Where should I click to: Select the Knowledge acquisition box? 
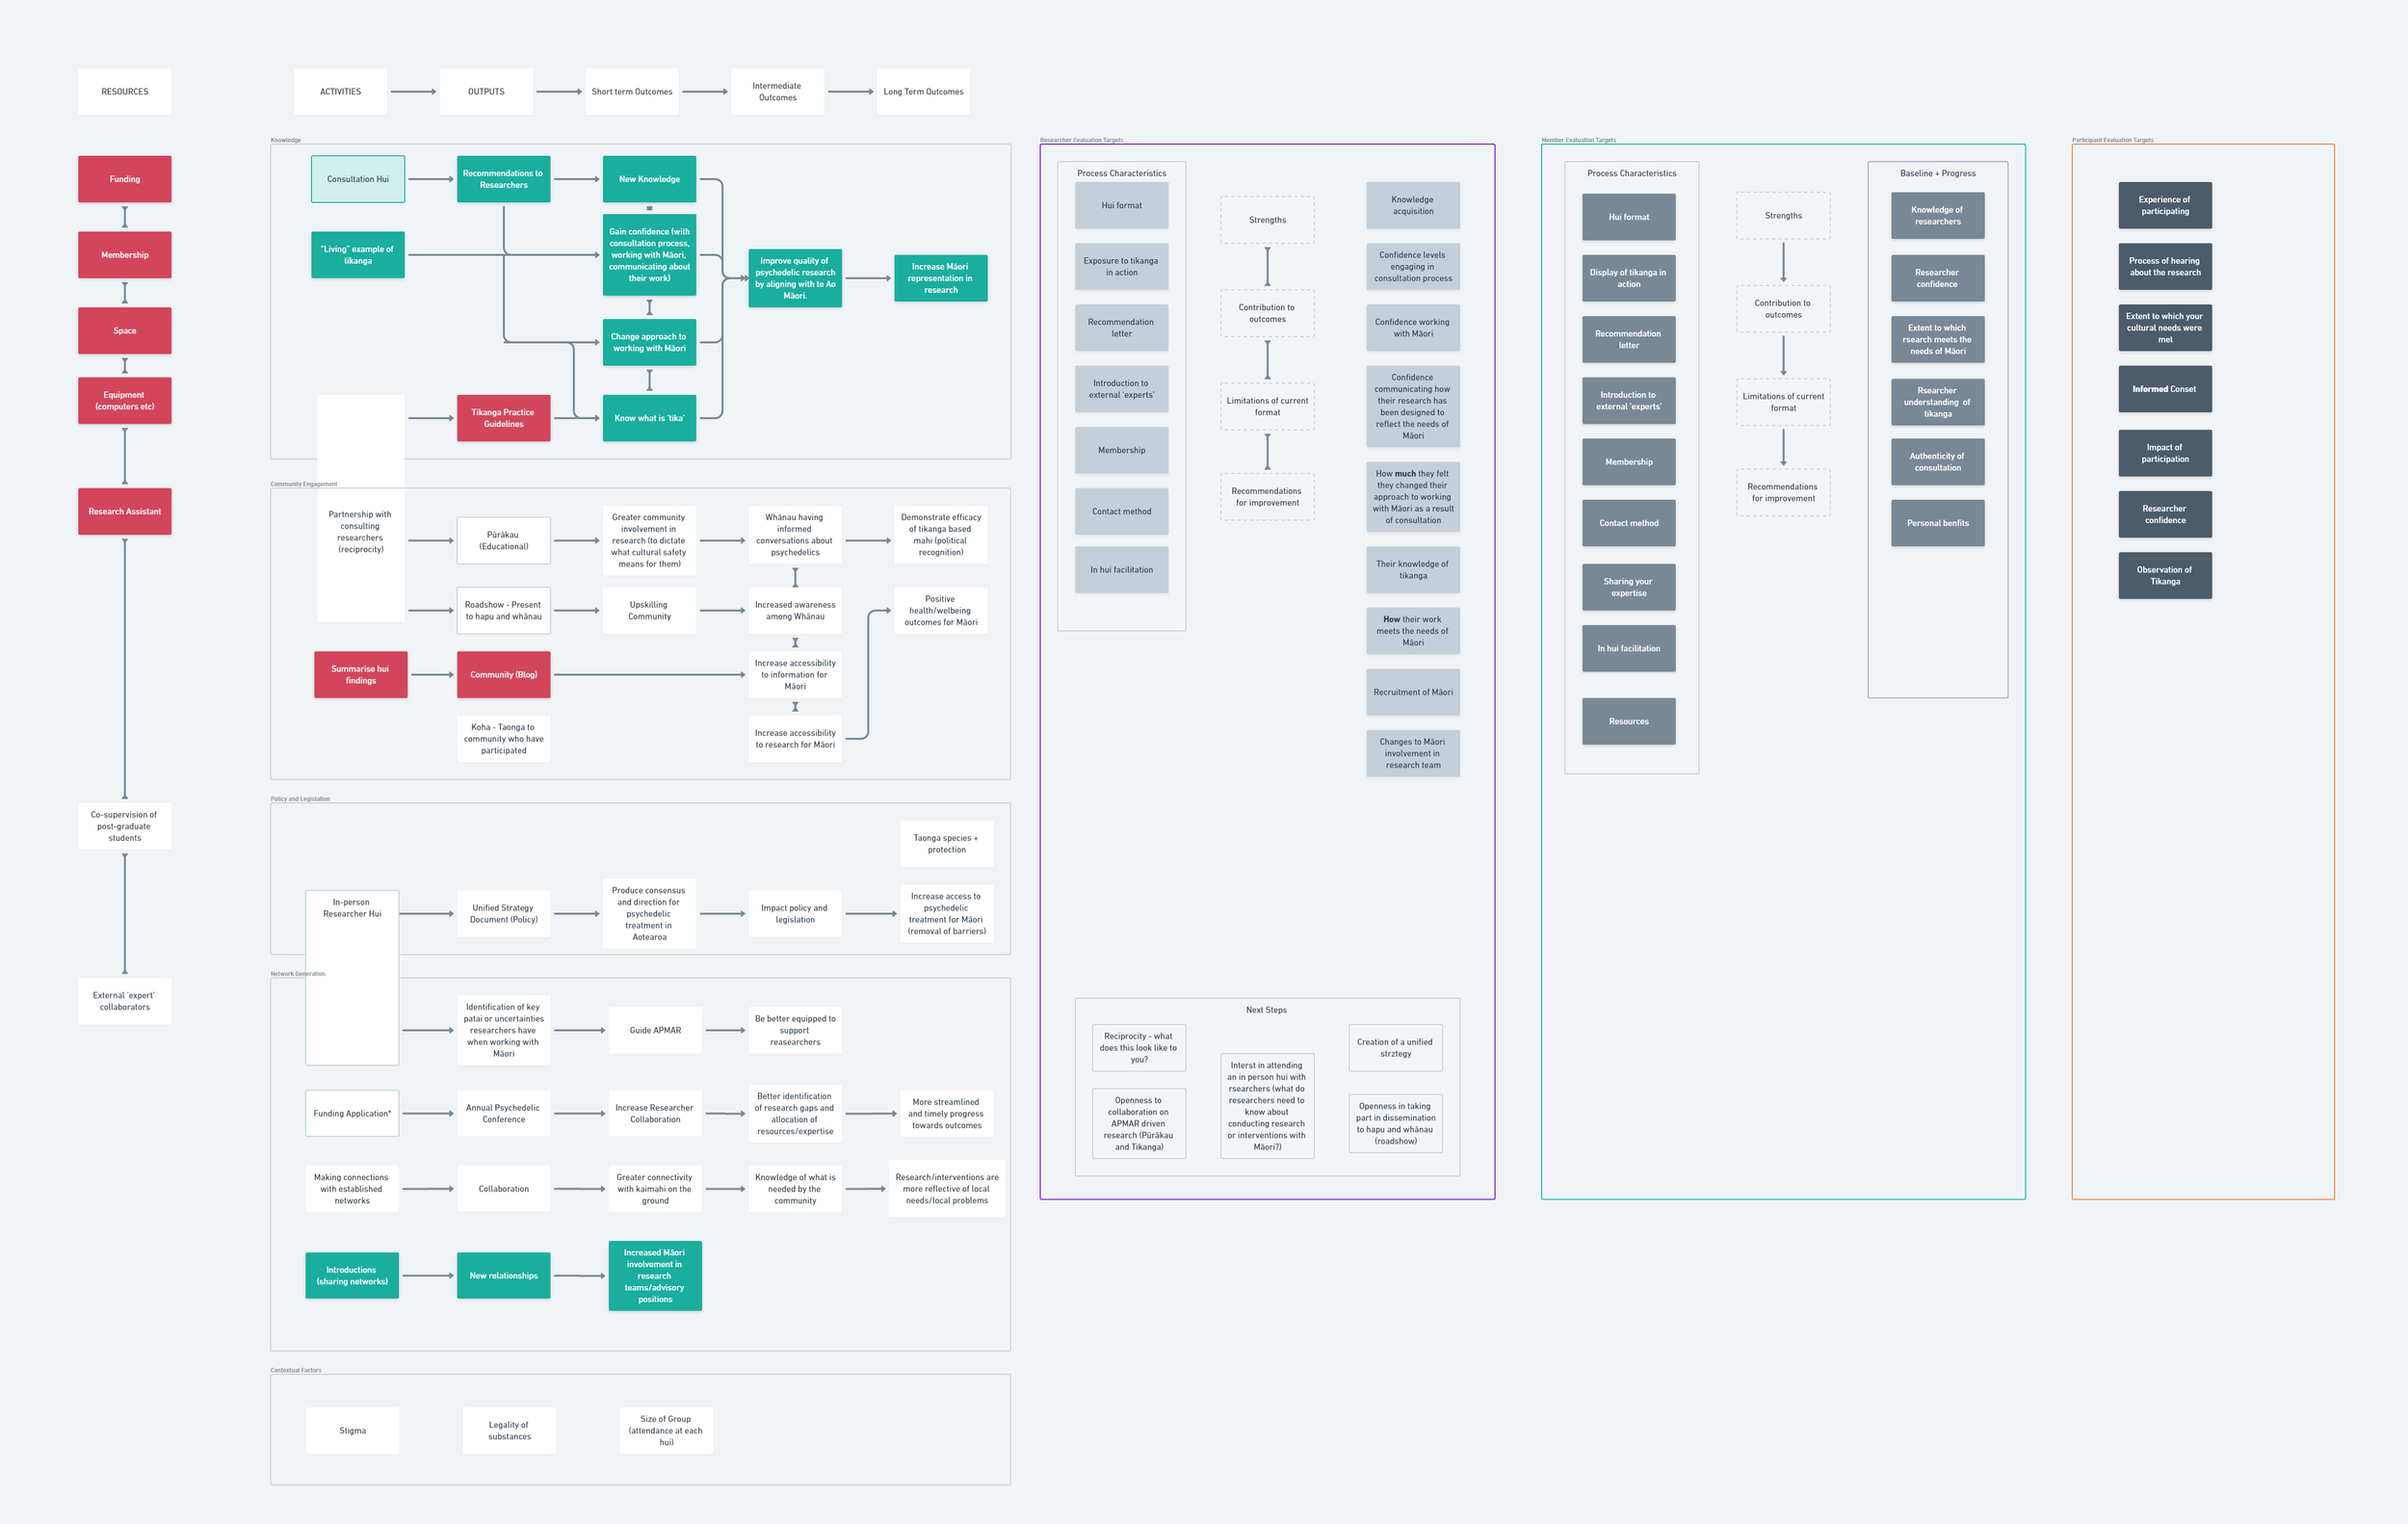[1413, 205]
